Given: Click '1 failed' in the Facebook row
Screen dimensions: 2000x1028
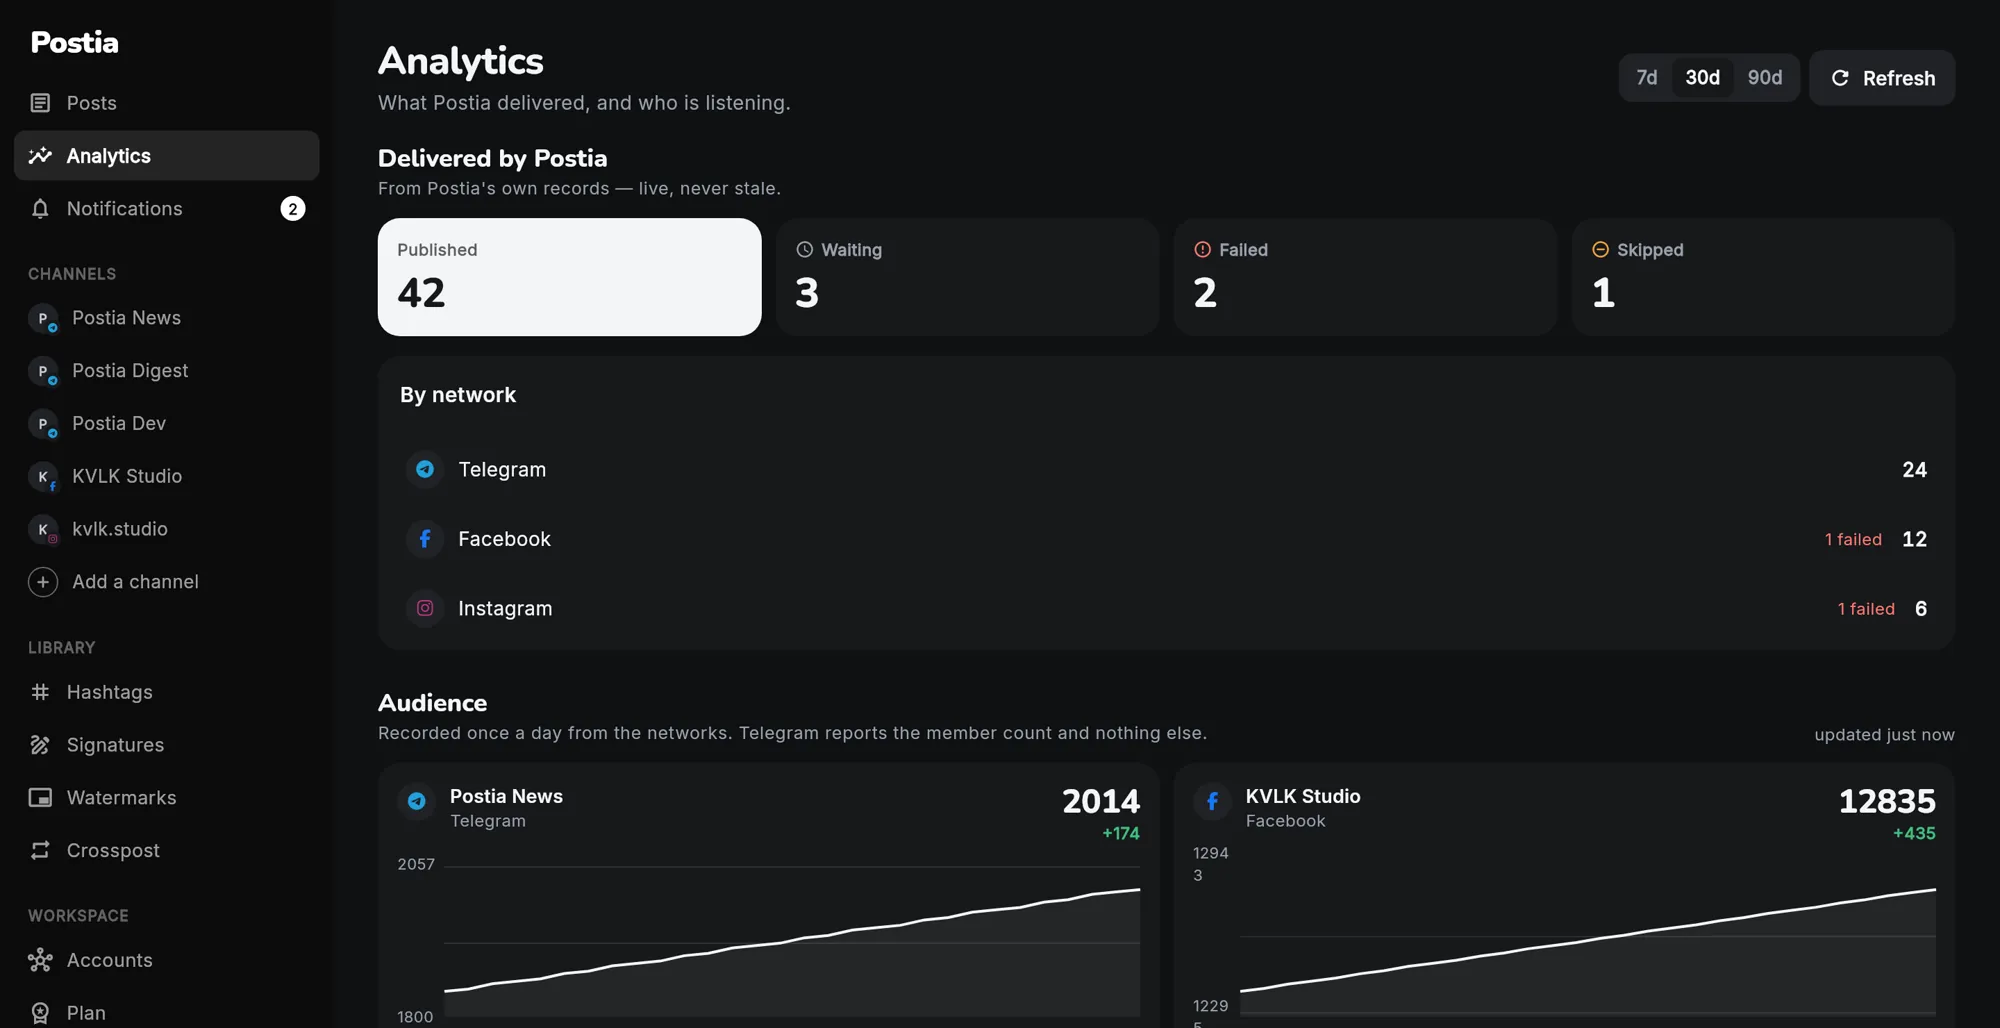Looking at the screenshot, I should [1853, 539].
